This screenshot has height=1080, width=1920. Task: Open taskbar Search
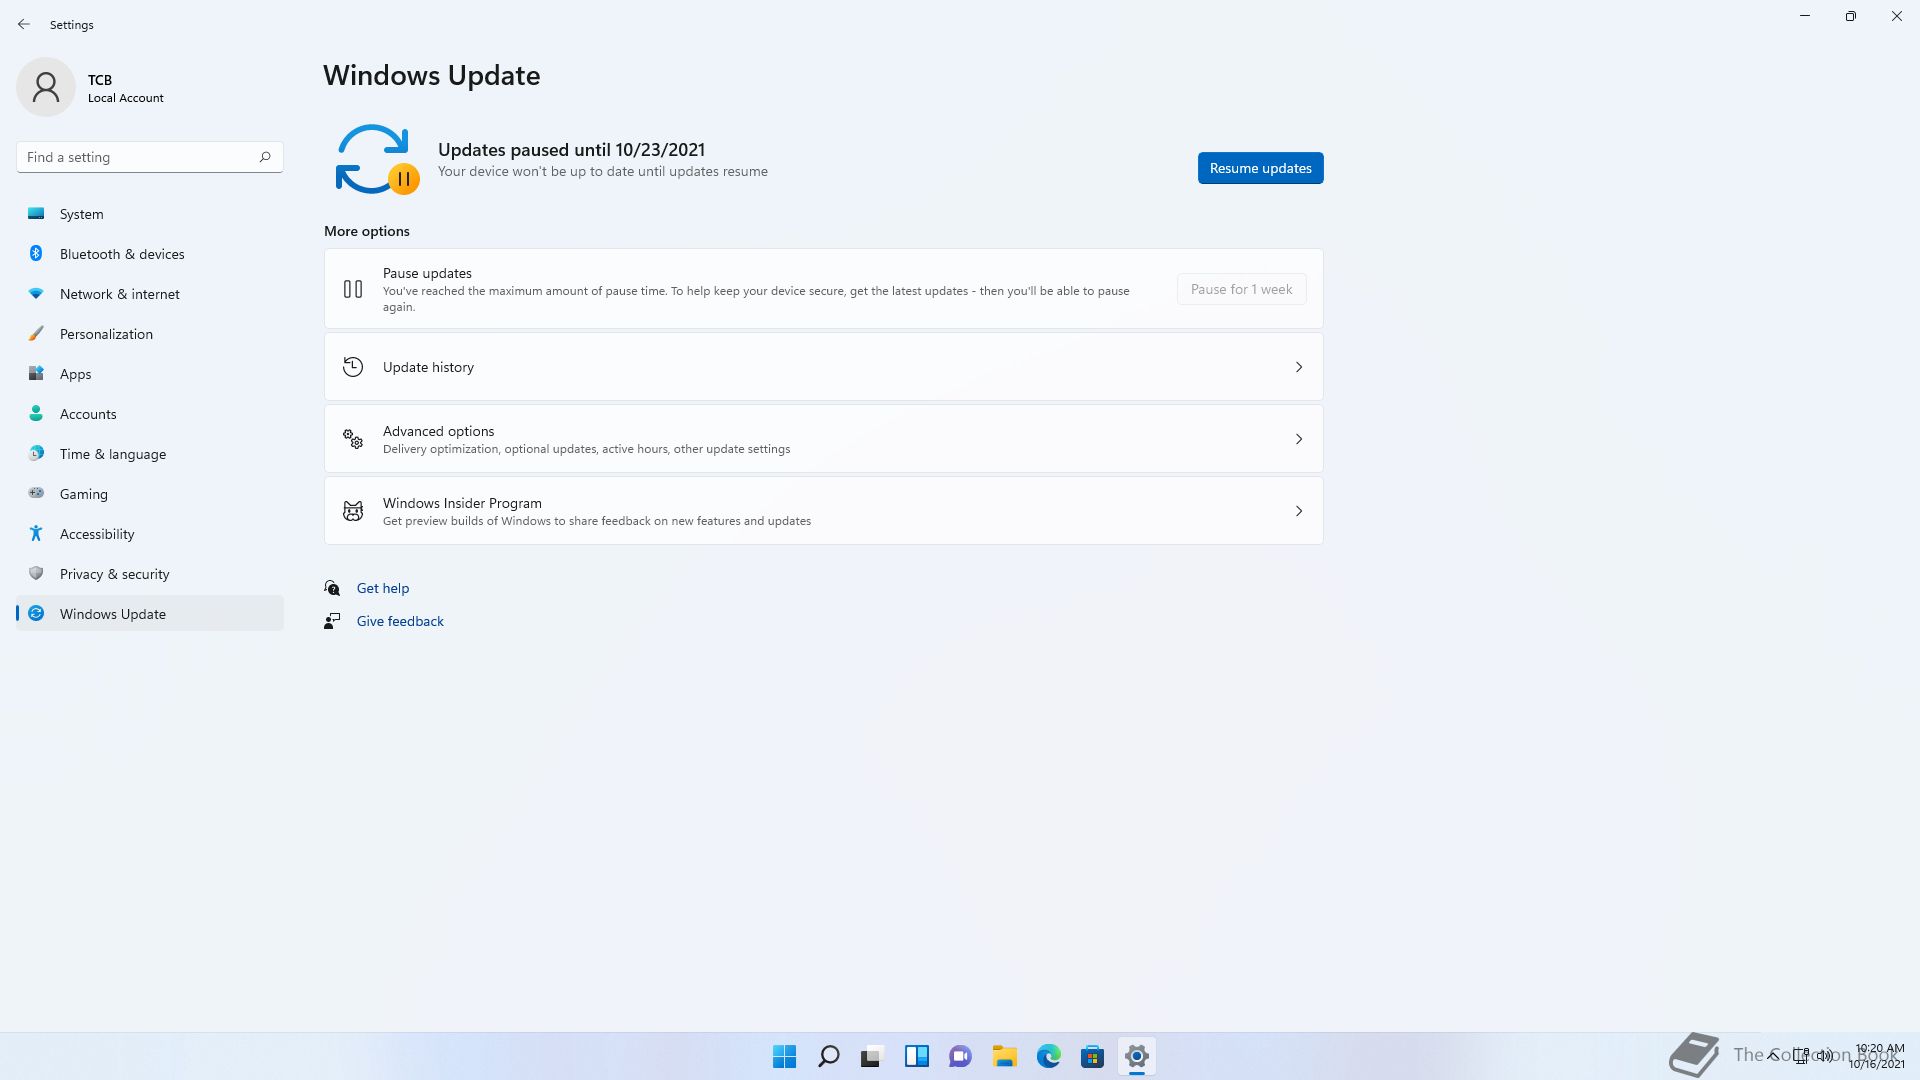click(829, 1056)
